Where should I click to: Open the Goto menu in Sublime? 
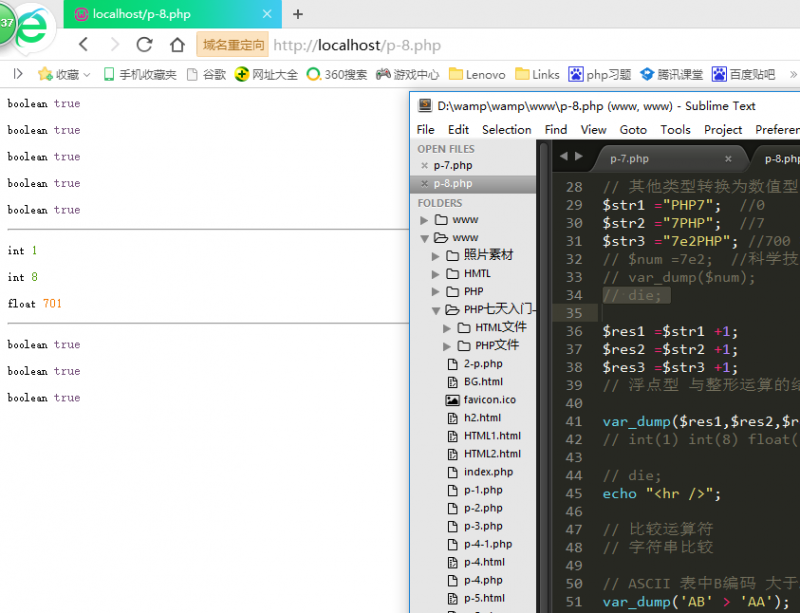(633, 129)
